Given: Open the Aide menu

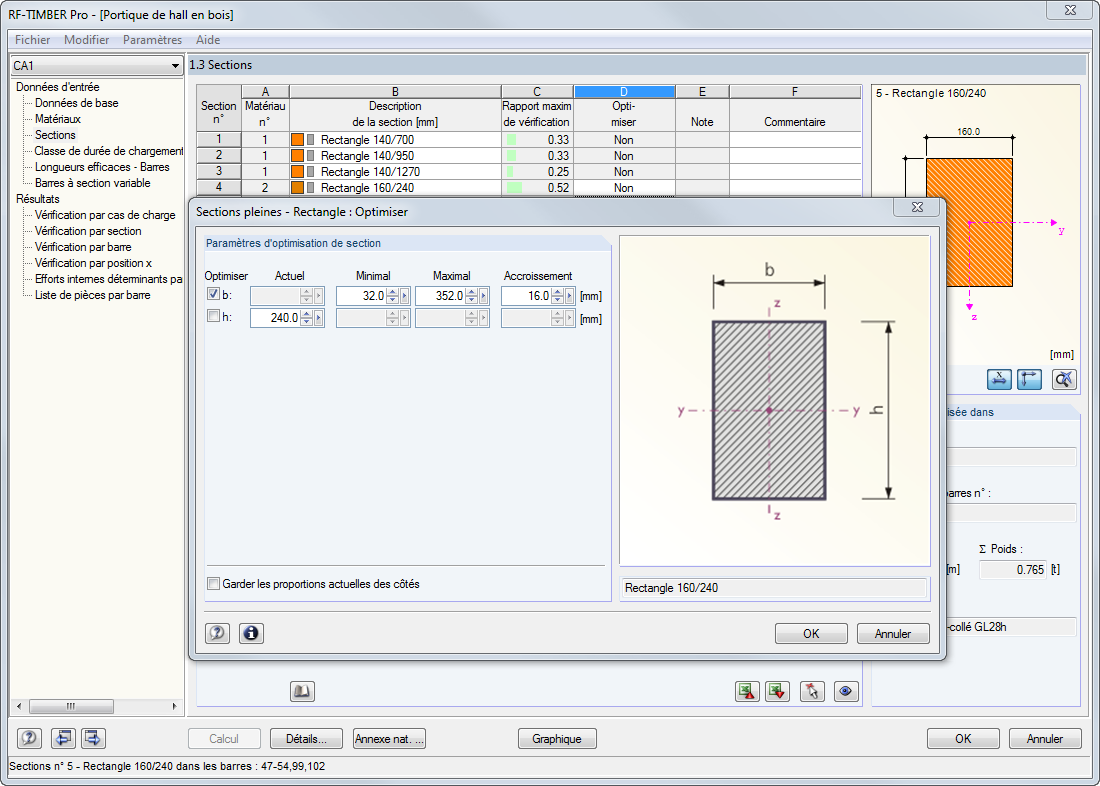Looking at the screenshot, I should pyautogui.click(x=208, y=40).
